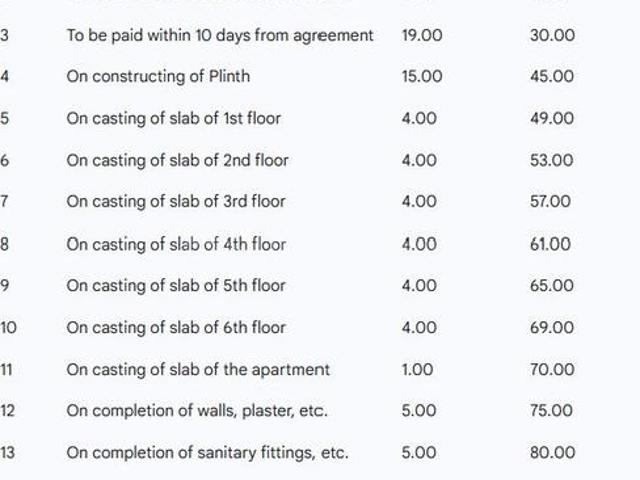Click 'To be paid within 10 days from agreement'

point(220,35)
